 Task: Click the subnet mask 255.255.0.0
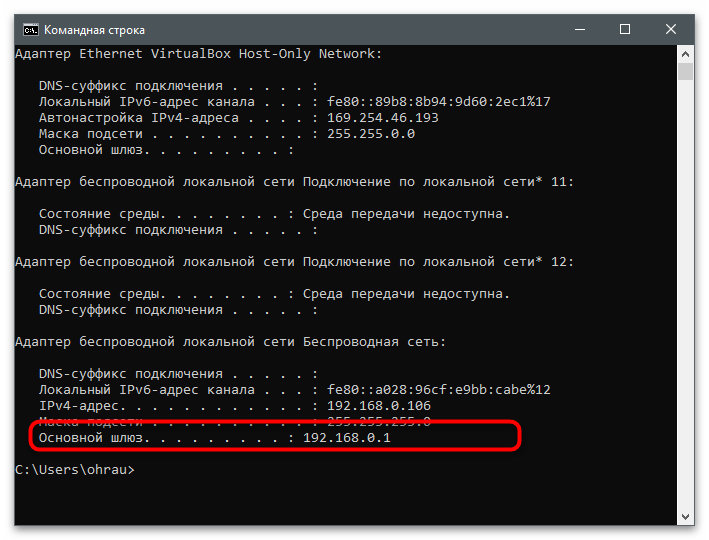pos(371,134)
